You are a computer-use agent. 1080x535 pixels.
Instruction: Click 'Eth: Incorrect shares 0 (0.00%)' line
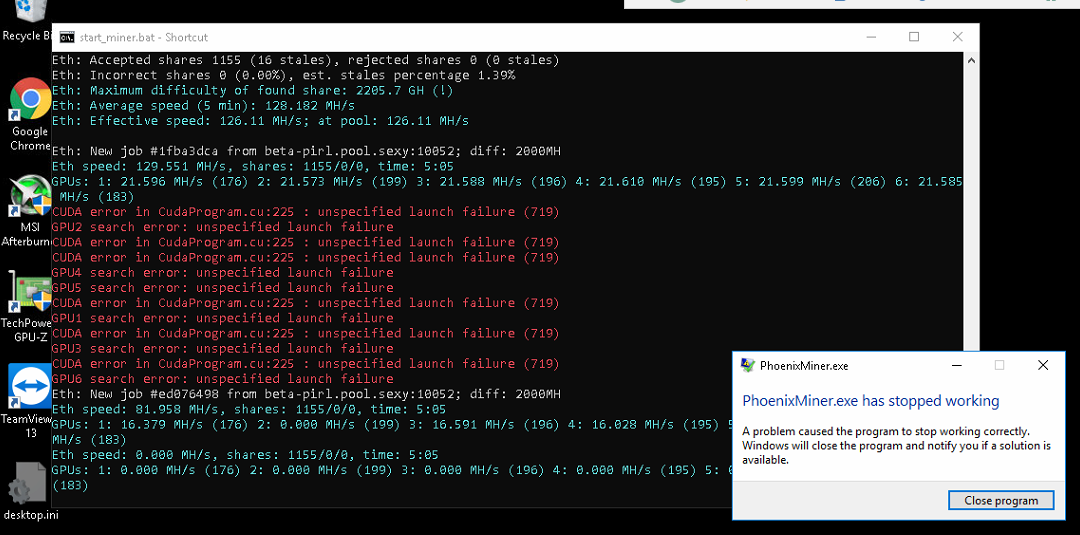point(283,75)
